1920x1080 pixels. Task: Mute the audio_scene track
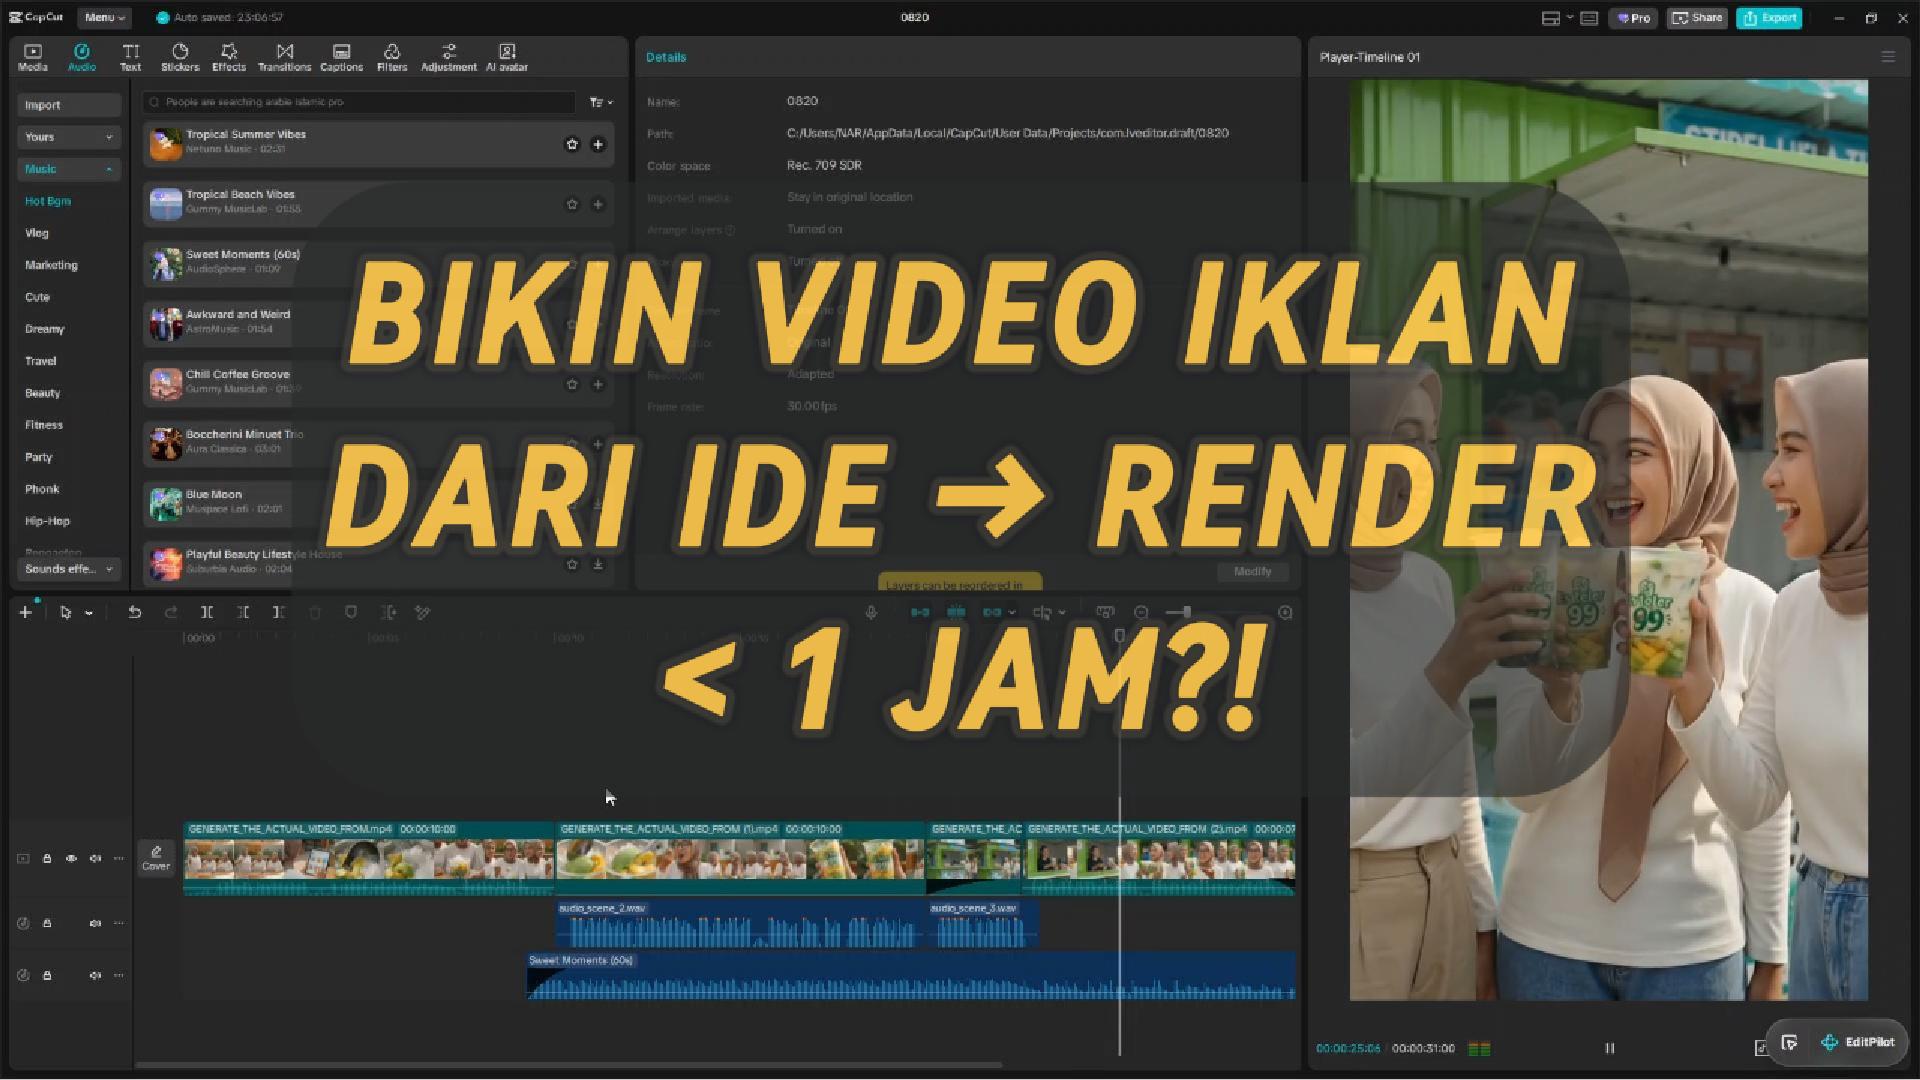point(95,923)
